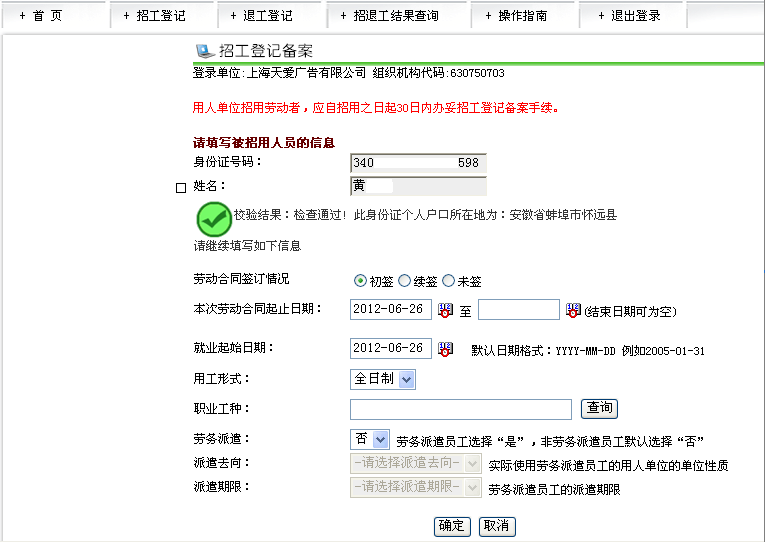
Task: Expand the 用工形式 全日制 dropdown
Action: [x=382, y=379]
